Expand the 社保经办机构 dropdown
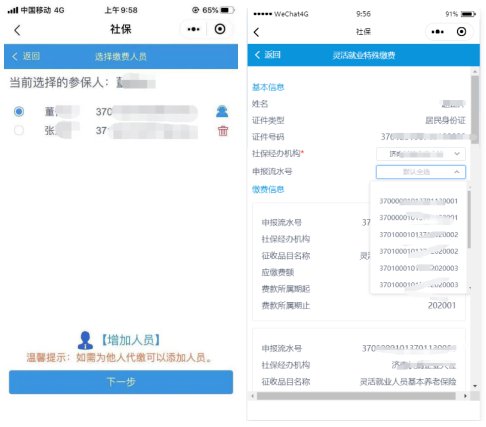The image size is (486, 427). coord(421,154)
